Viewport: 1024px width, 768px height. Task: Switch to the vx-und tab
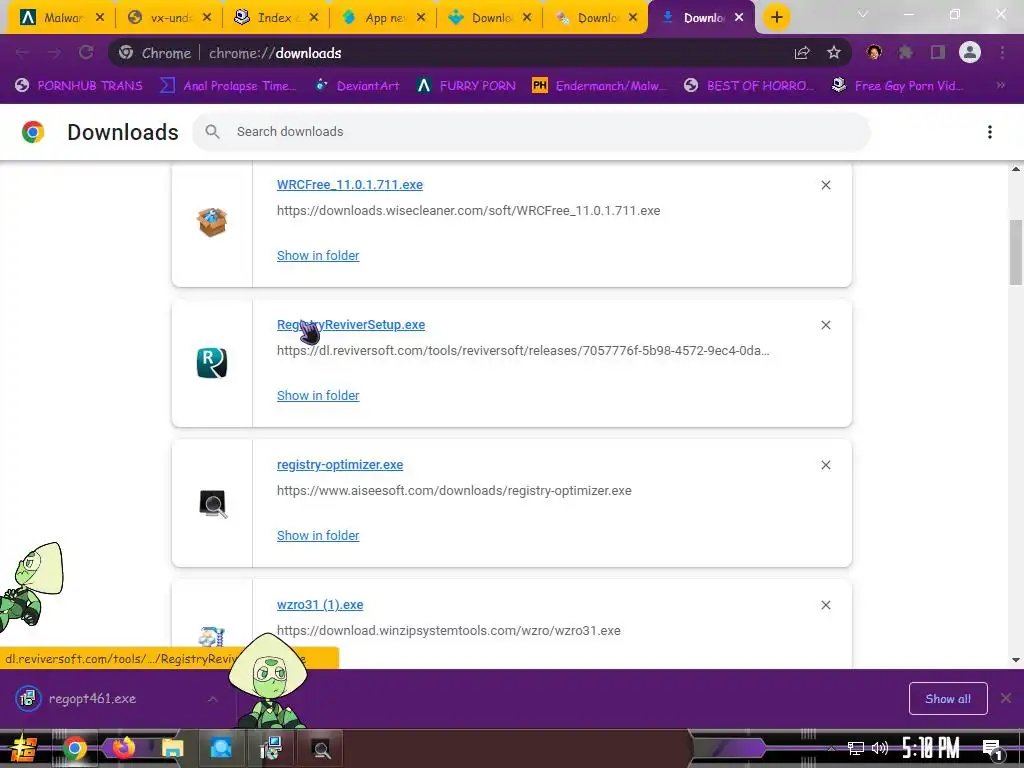pos(170,18)
